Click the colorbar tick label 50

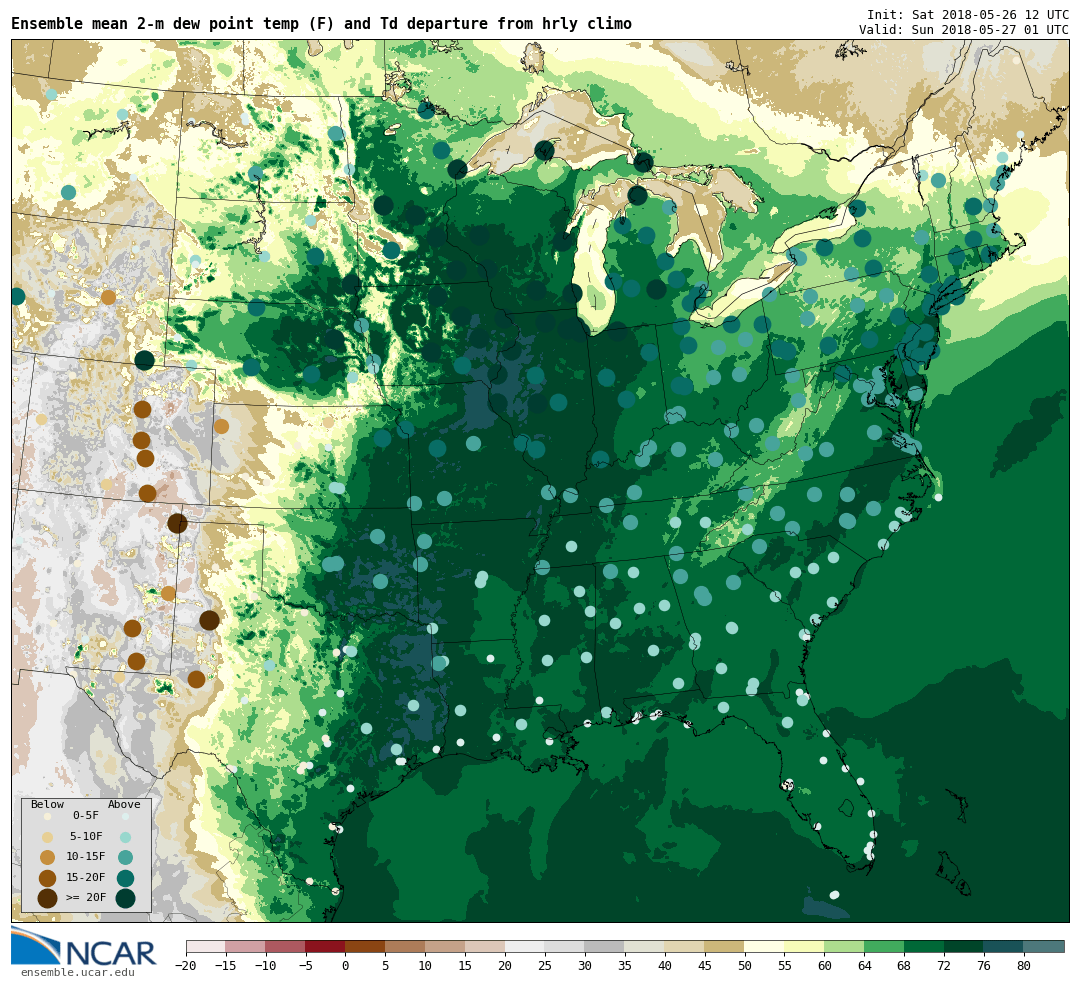coord(745,966)
